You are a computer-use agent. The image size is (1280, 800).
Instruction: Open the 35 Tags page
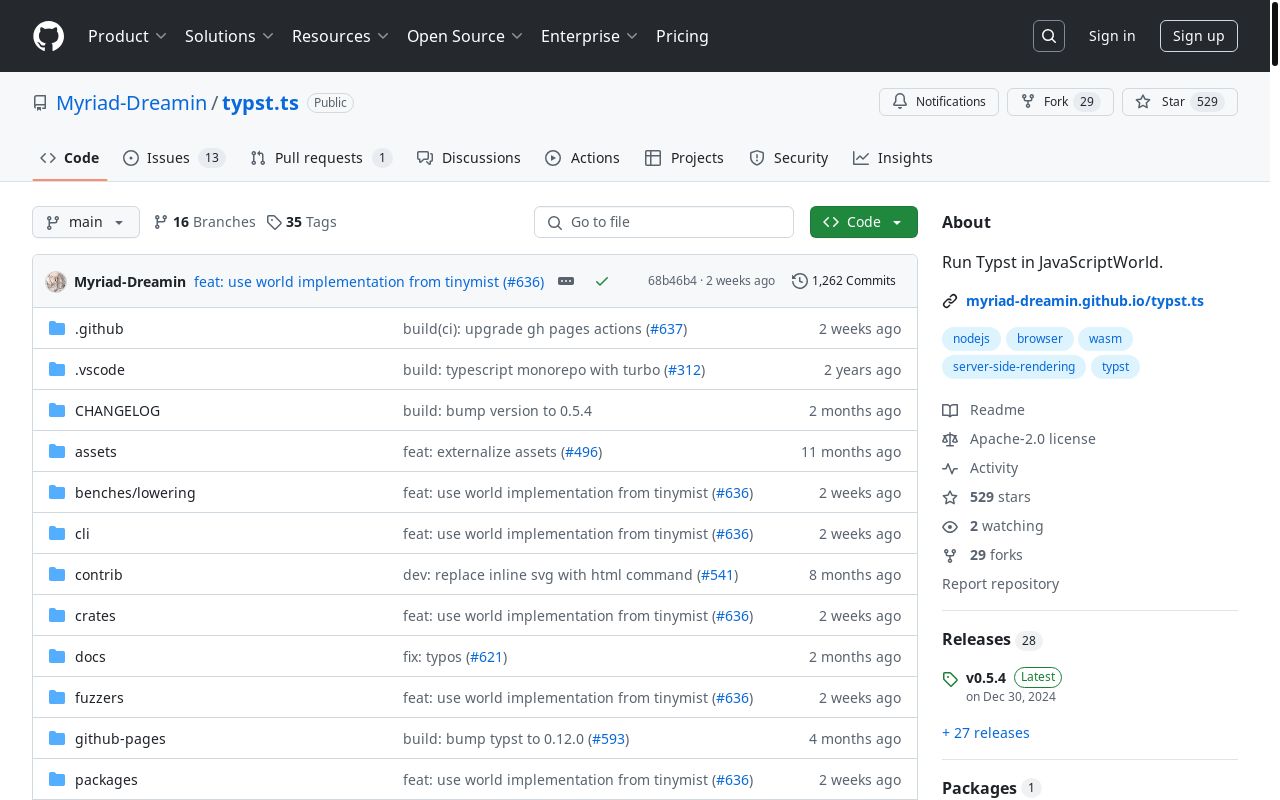(302, 222)
